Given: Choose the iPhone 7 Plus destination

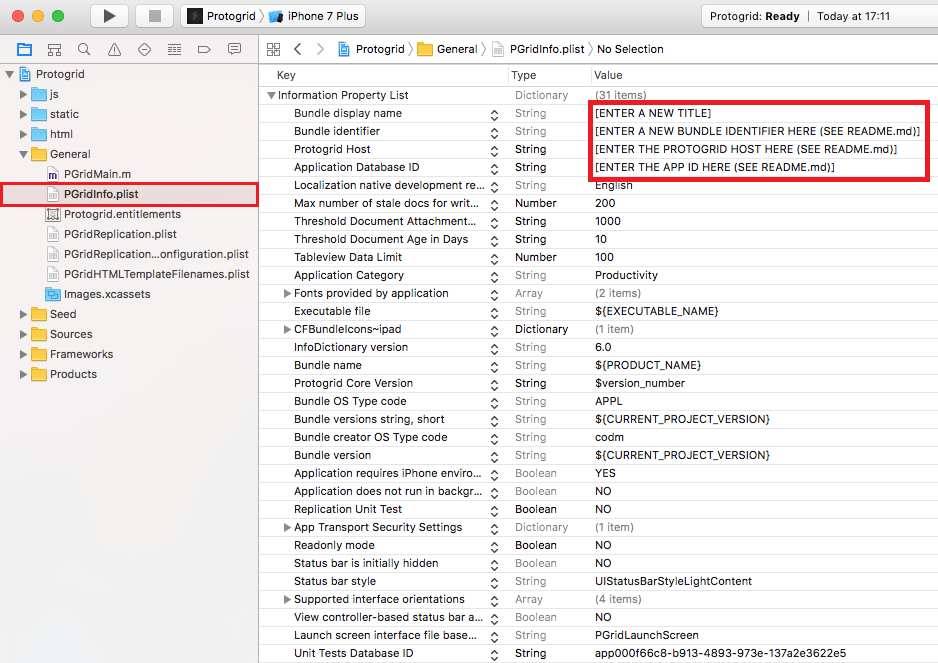Looking at the screenshot, I should point(314,16).
